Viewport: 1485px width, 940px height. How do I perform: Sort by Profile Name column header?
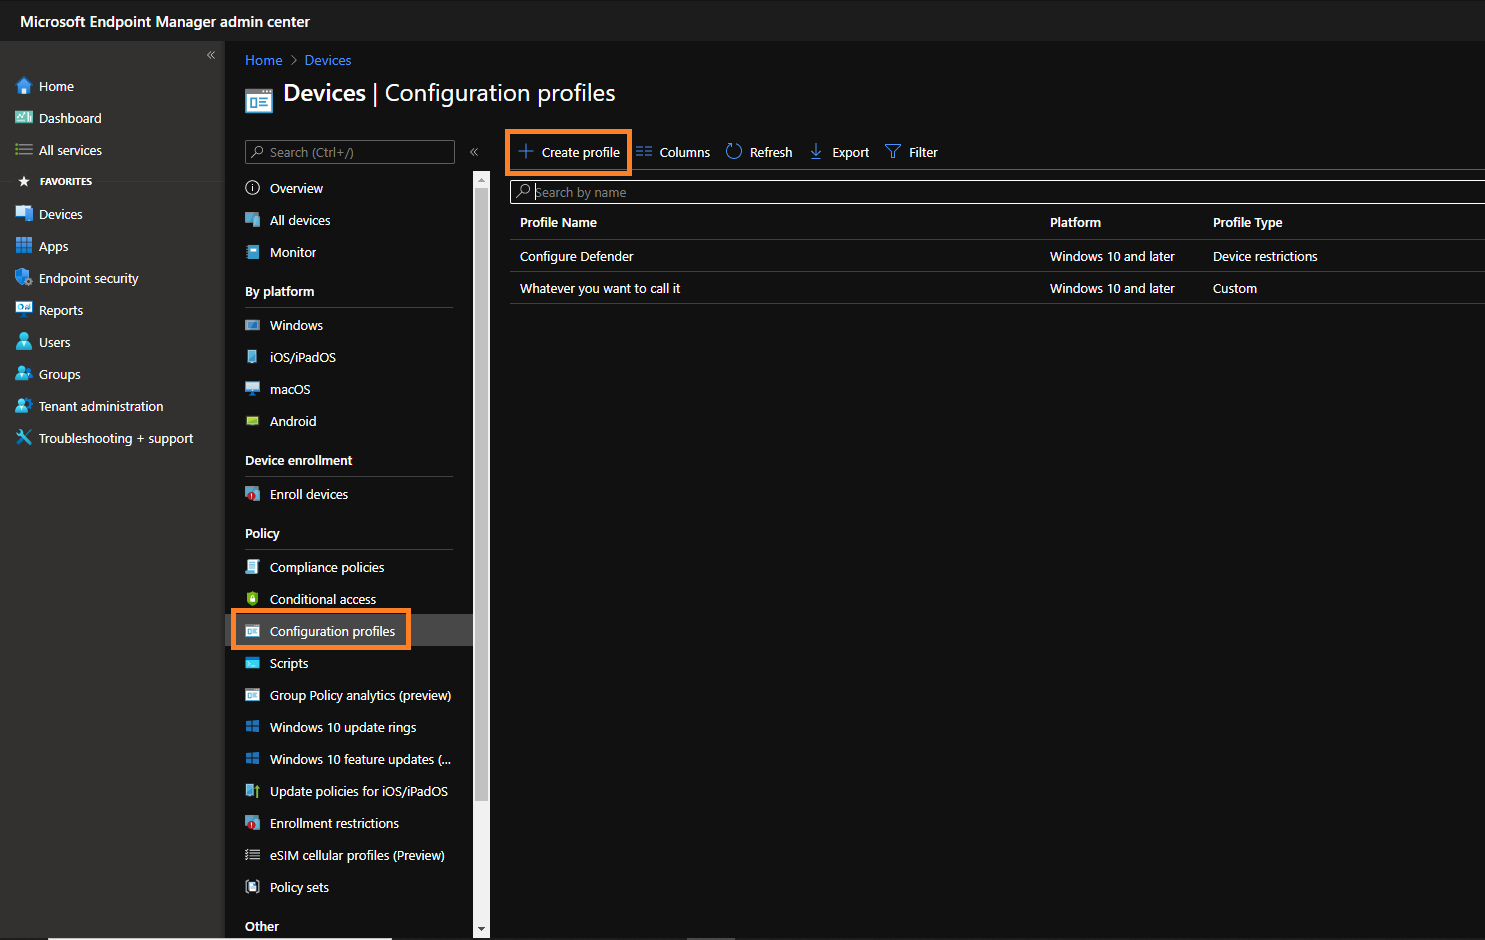tap(558, 222)
